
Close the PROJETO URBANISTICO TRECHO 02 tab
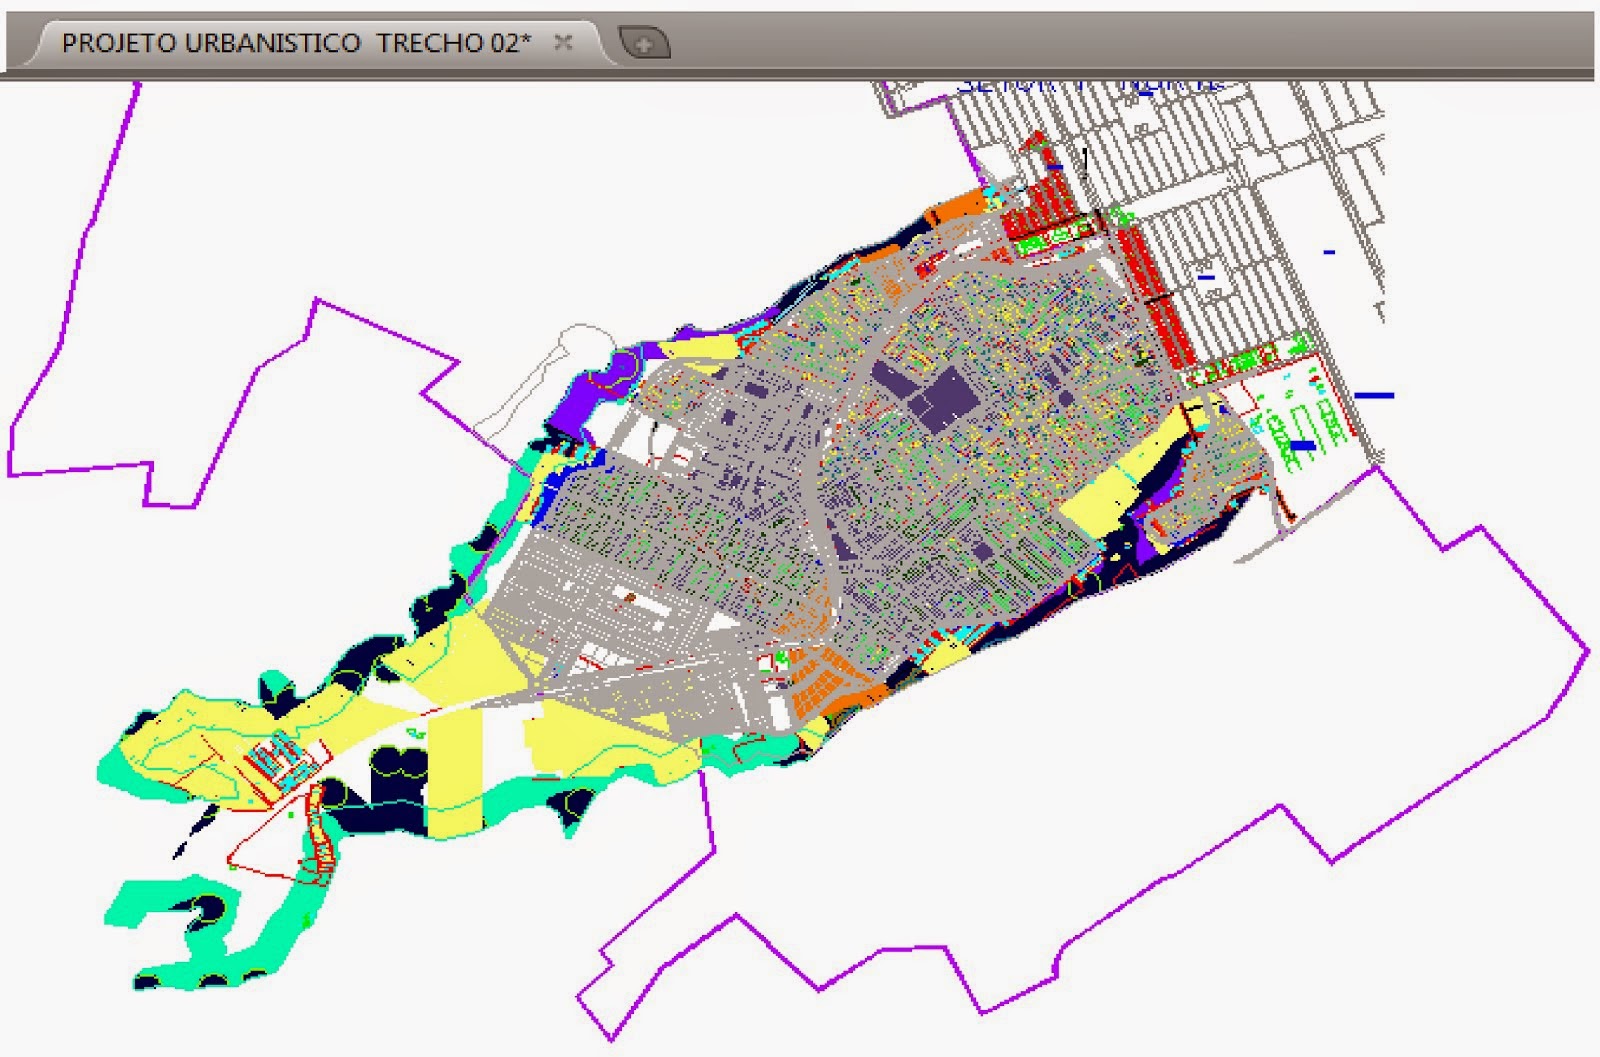pos(563,43)
